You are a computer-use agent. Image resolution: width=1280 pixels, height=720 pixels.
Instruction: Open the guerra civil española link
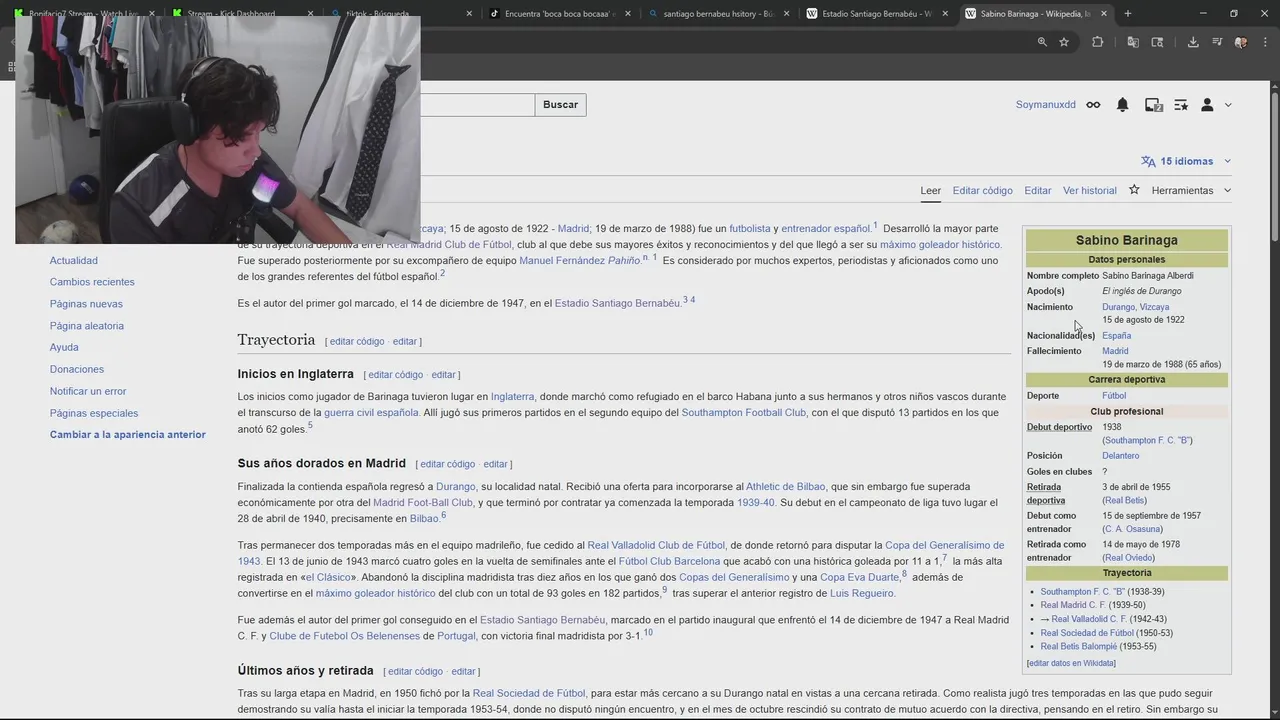[x=371, y=412]
